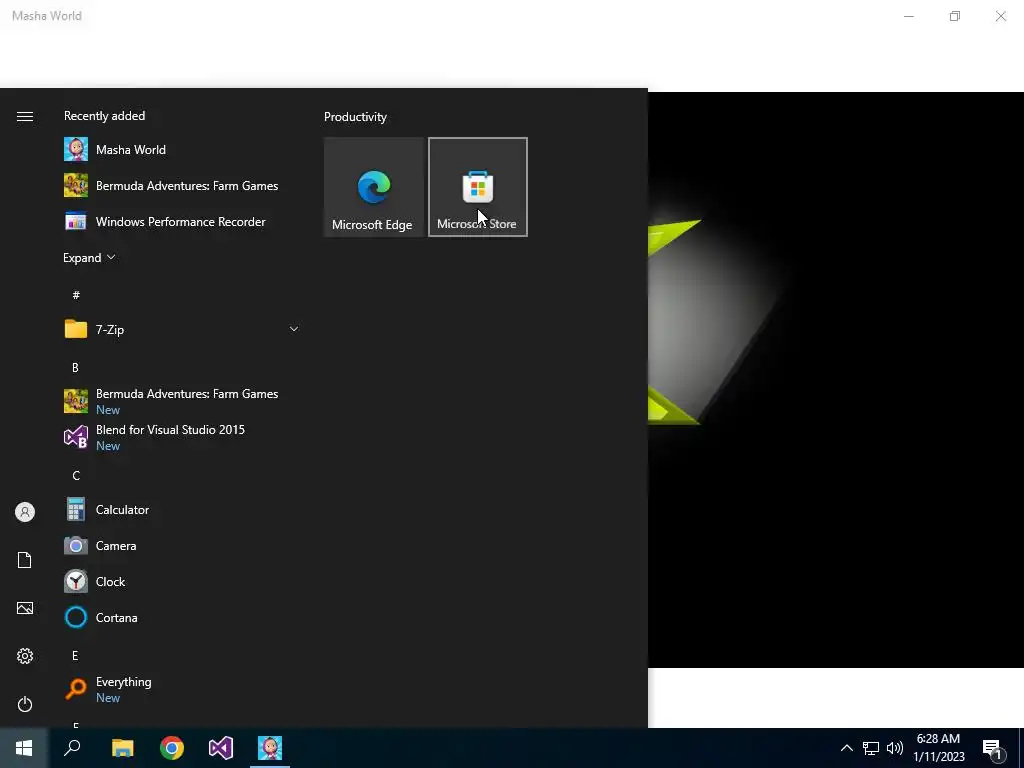Viewport: 1024px width, 768px height.
Task: Open the Documents shortcut in Start sidebar
Action: (25, 560)
